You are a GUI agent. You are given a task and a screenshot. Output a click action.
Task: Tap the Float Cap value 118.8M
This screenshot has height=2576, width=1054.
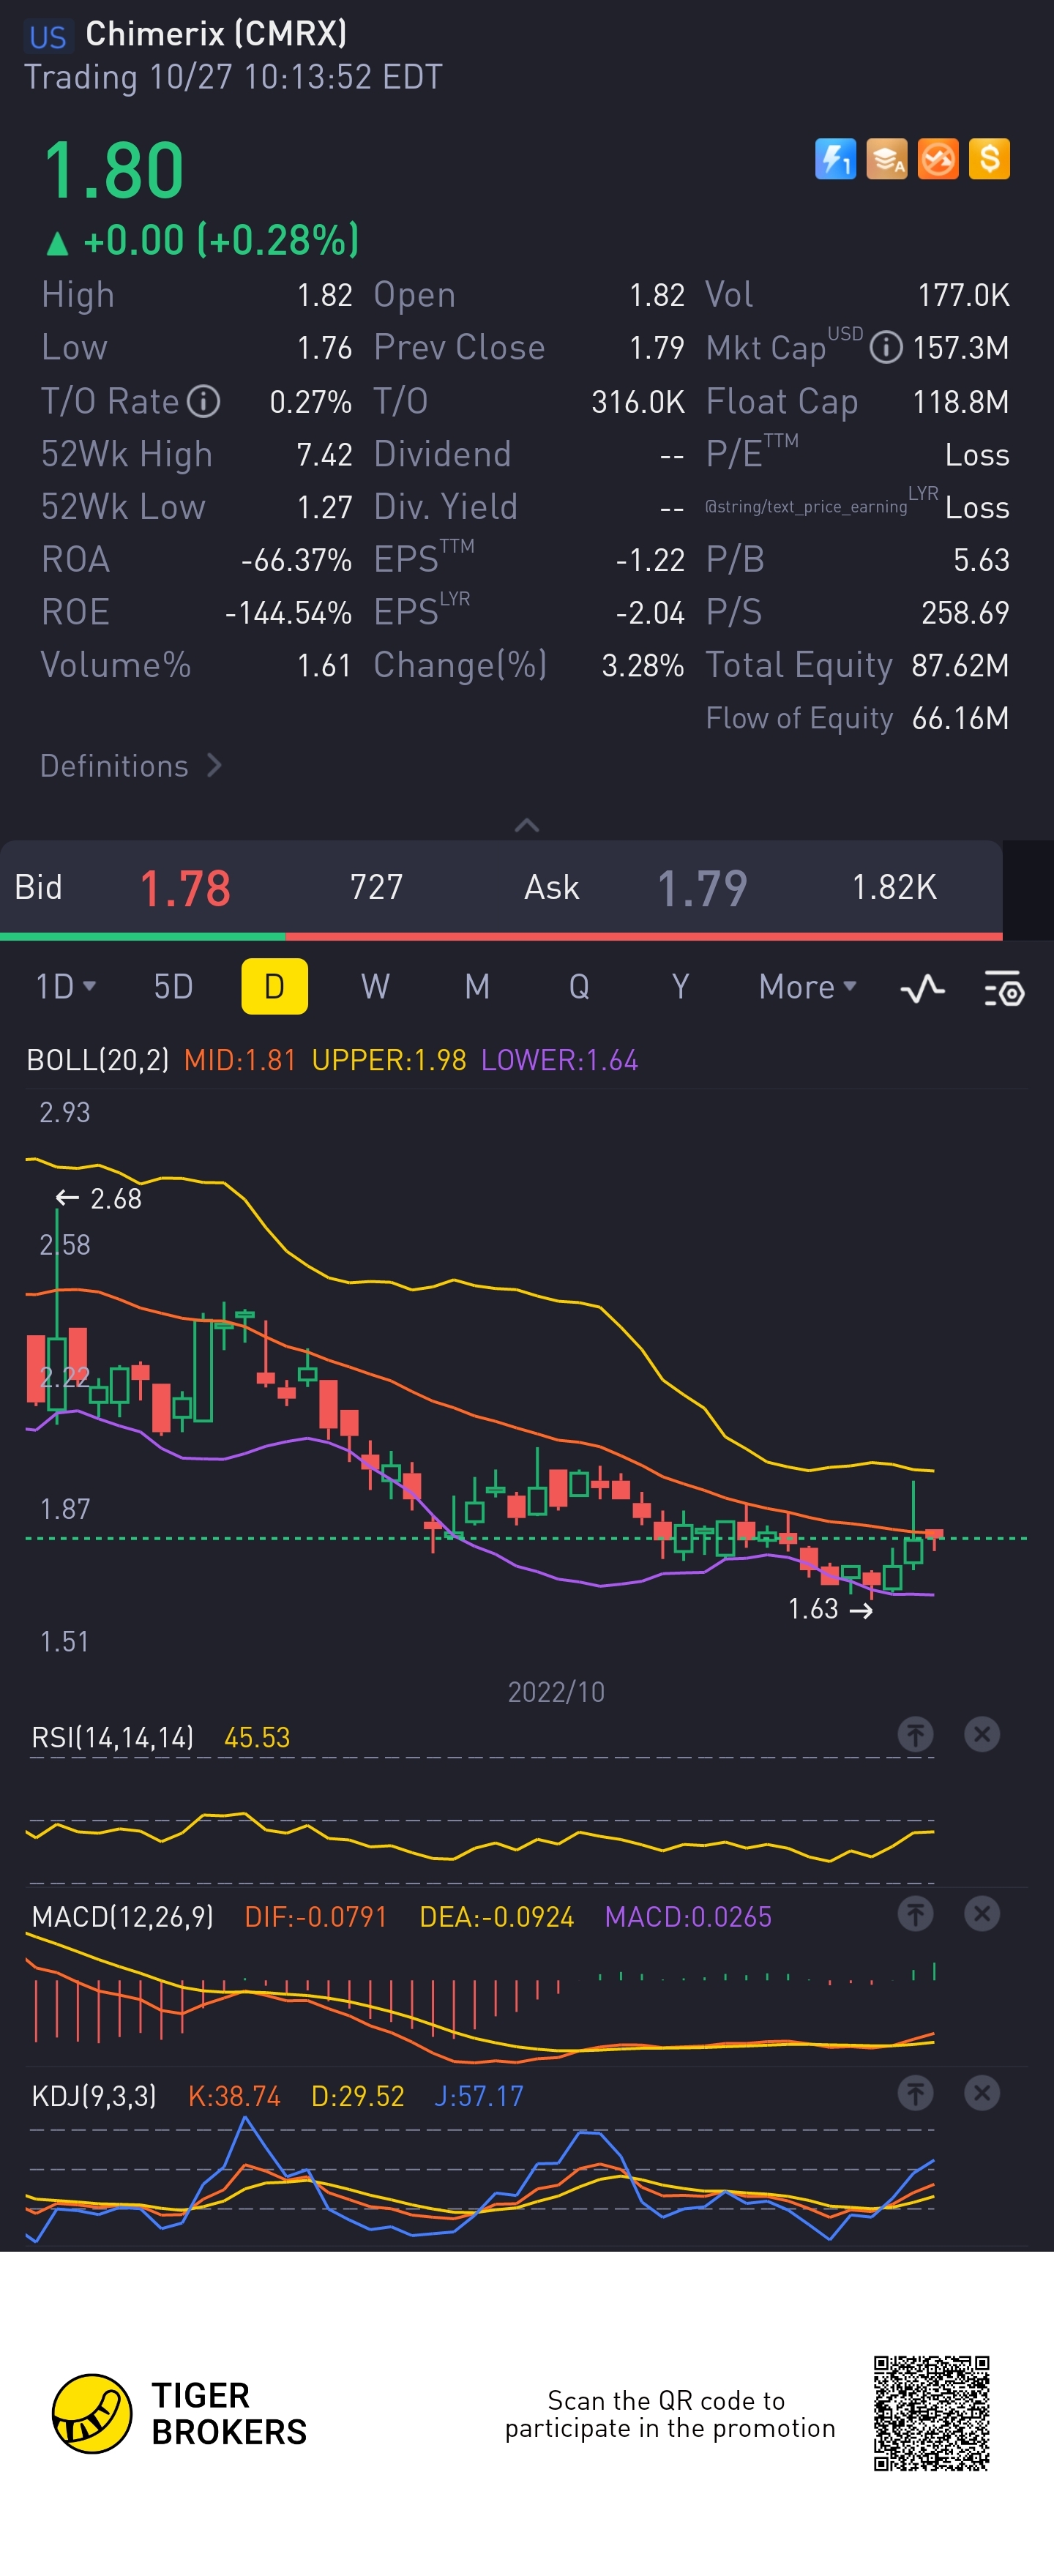point(961,402)
